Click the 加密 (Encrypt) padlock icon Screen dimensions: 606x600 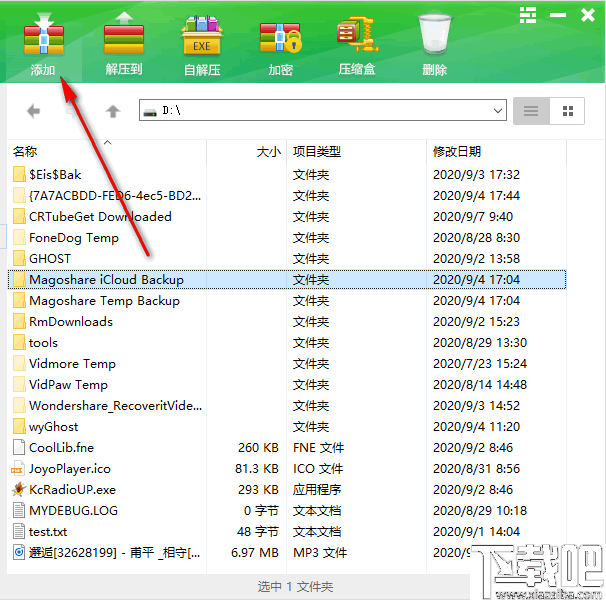tap(281, 38)
